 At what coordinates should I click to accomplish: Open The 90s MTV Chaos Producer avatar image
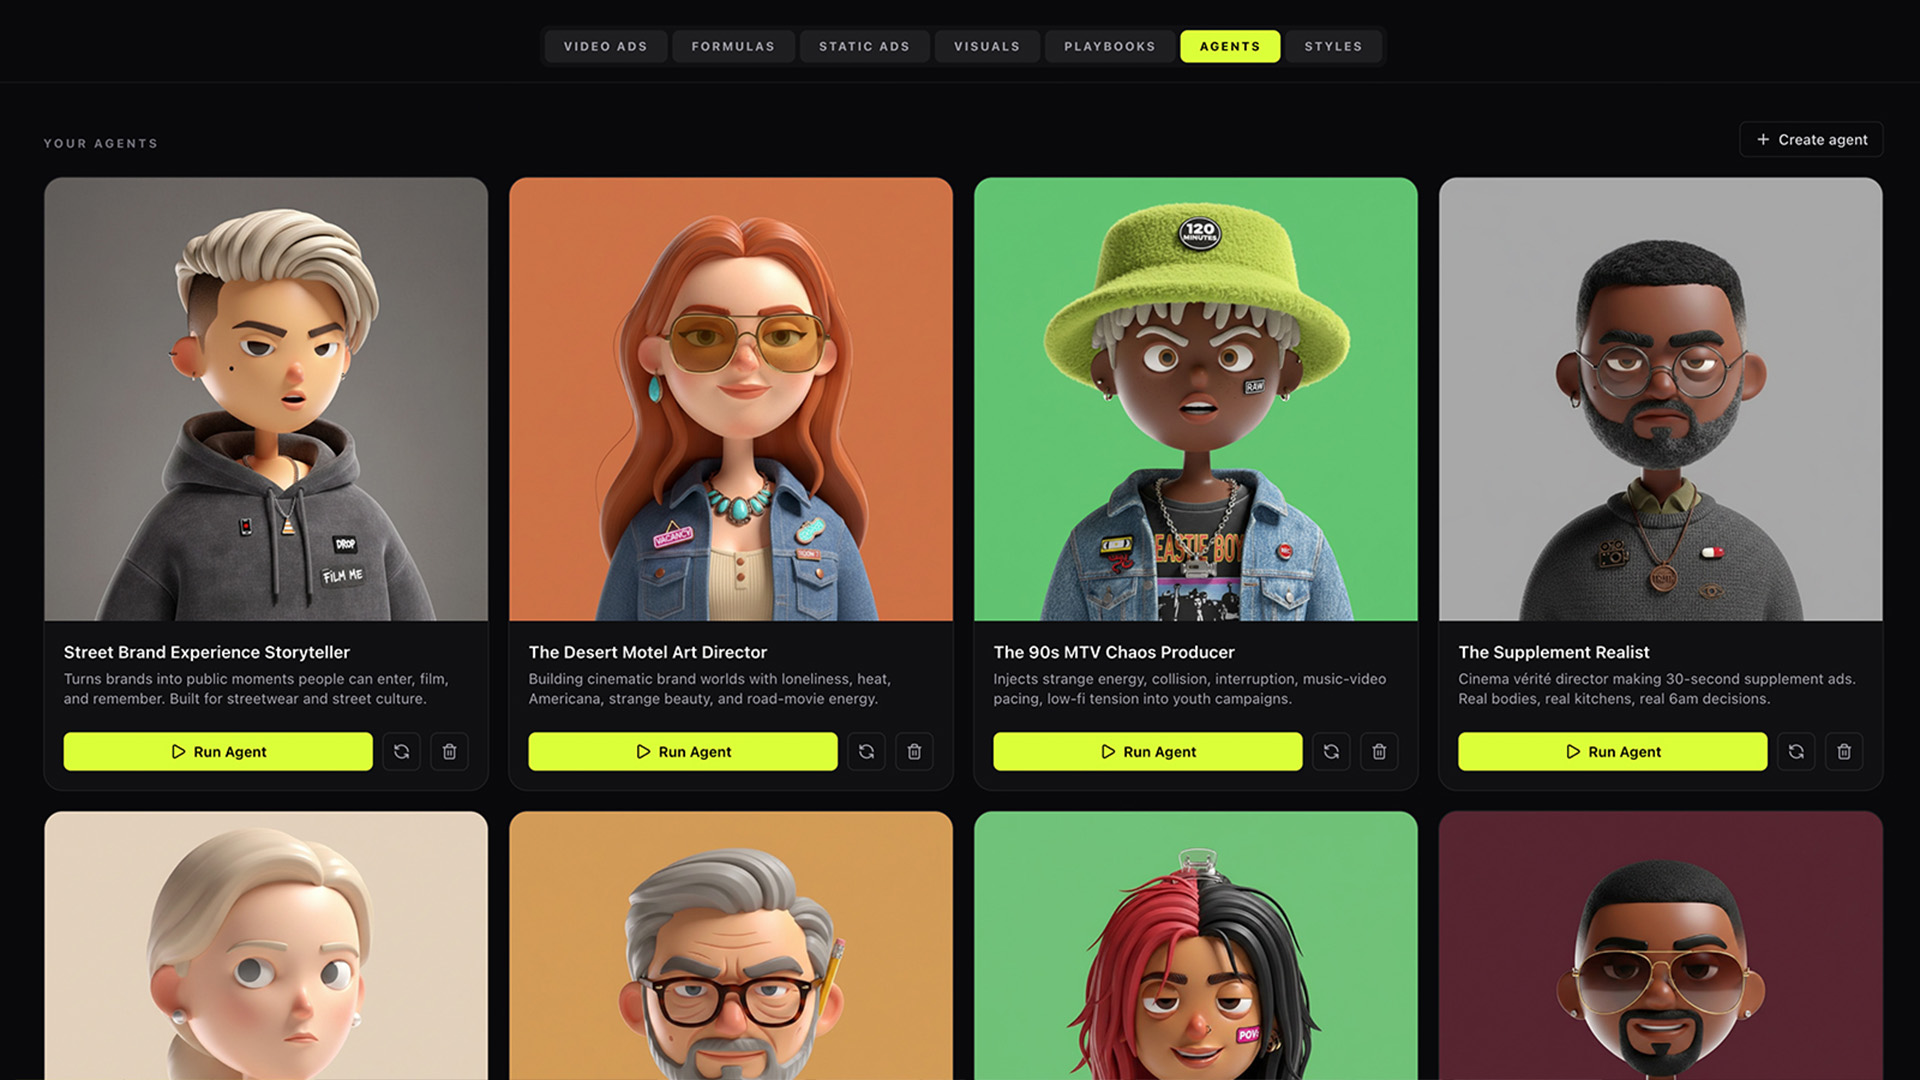pos(1196,399)
